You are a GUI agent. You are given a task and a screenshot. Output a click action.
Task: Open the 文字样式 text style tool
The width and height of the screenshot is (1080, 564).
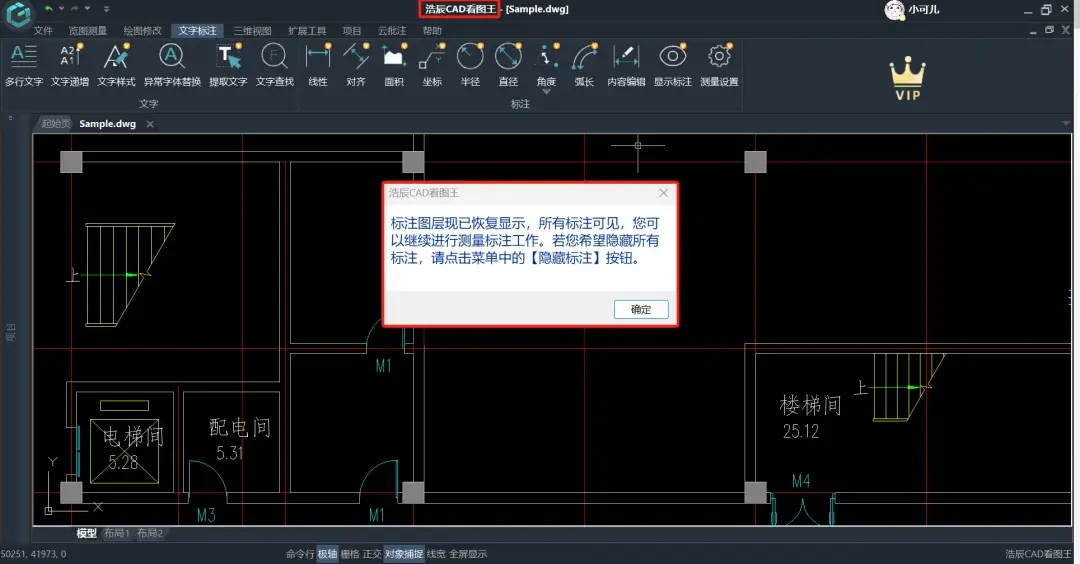[x=116, y=65]
